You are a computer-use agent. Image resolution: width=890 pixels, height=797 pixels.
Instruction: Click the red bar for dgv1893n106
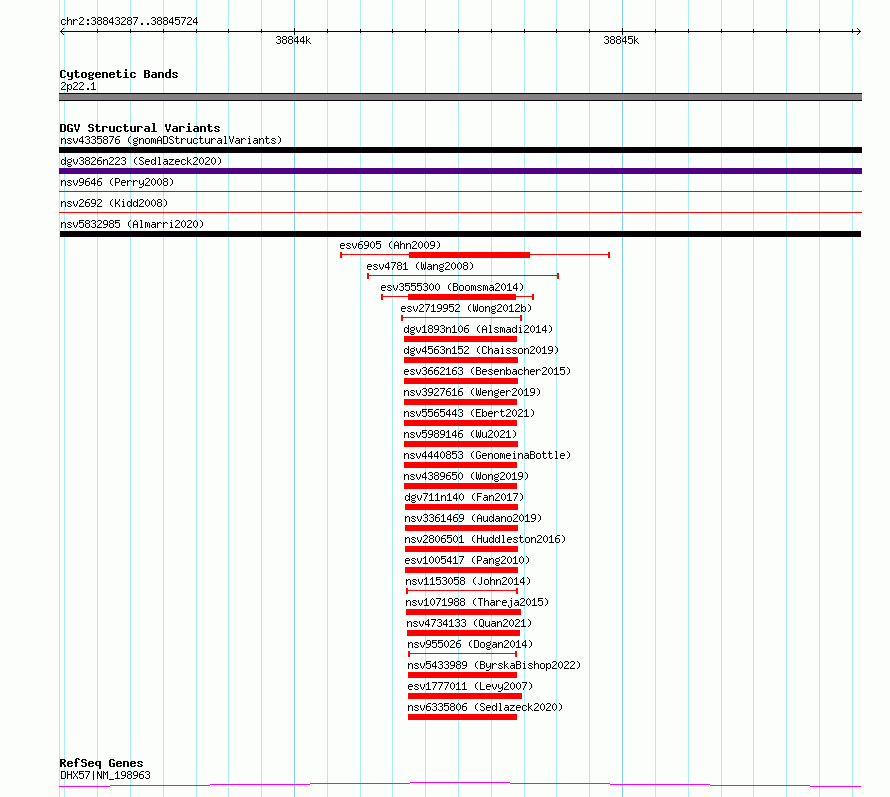coord(460,339)
